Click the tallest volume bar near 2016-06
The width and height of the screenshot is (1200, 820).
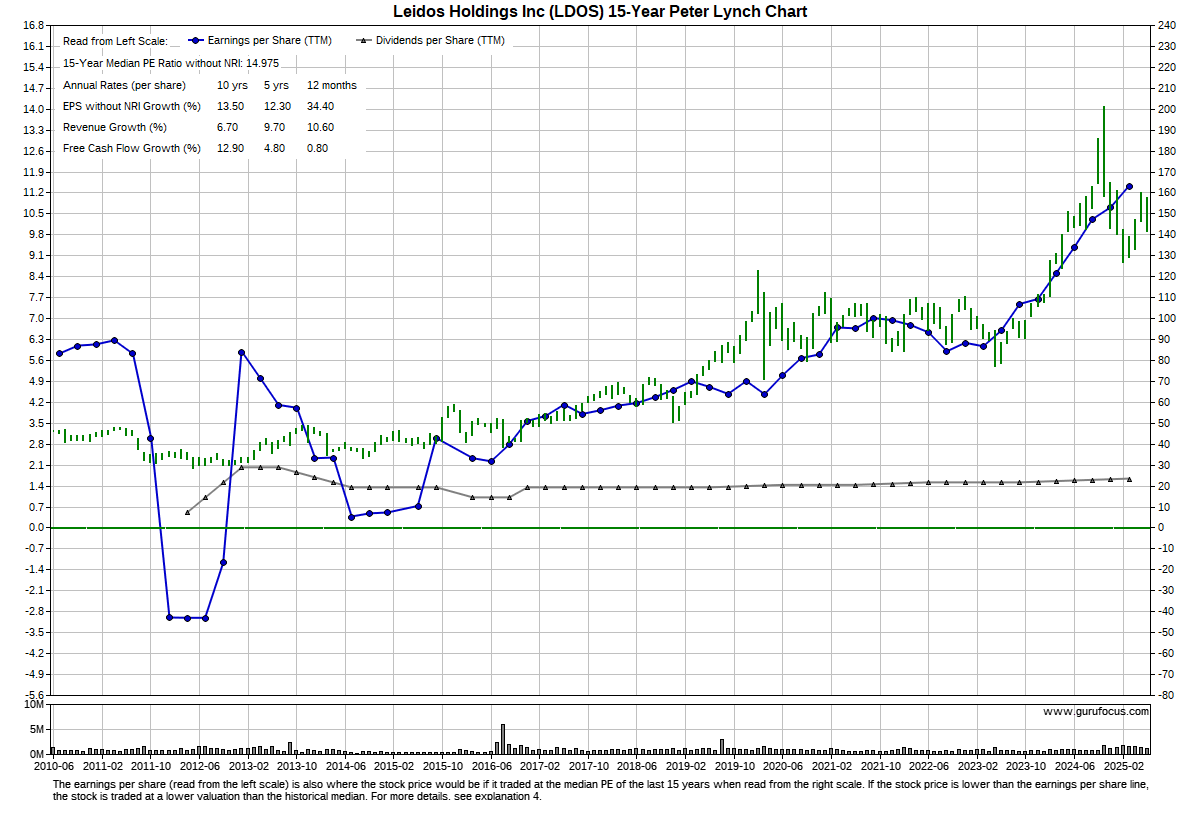(x=503, y=739)
